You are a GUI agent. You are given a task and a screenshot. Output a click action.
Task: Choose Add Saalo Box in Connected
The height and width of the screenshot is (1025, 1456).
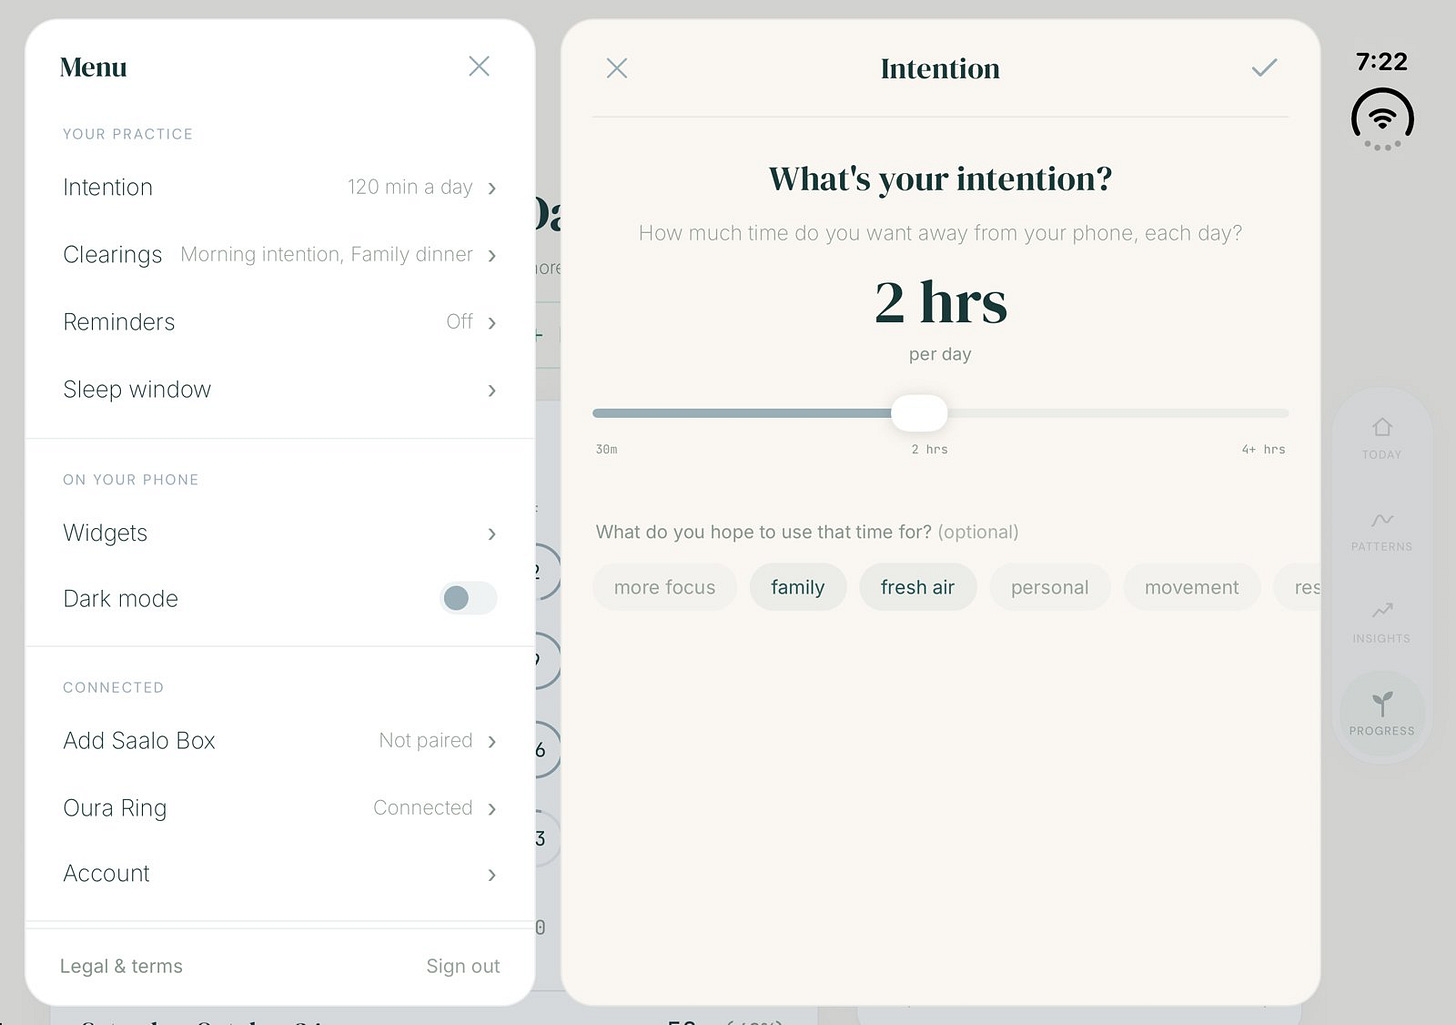point(280,740)
